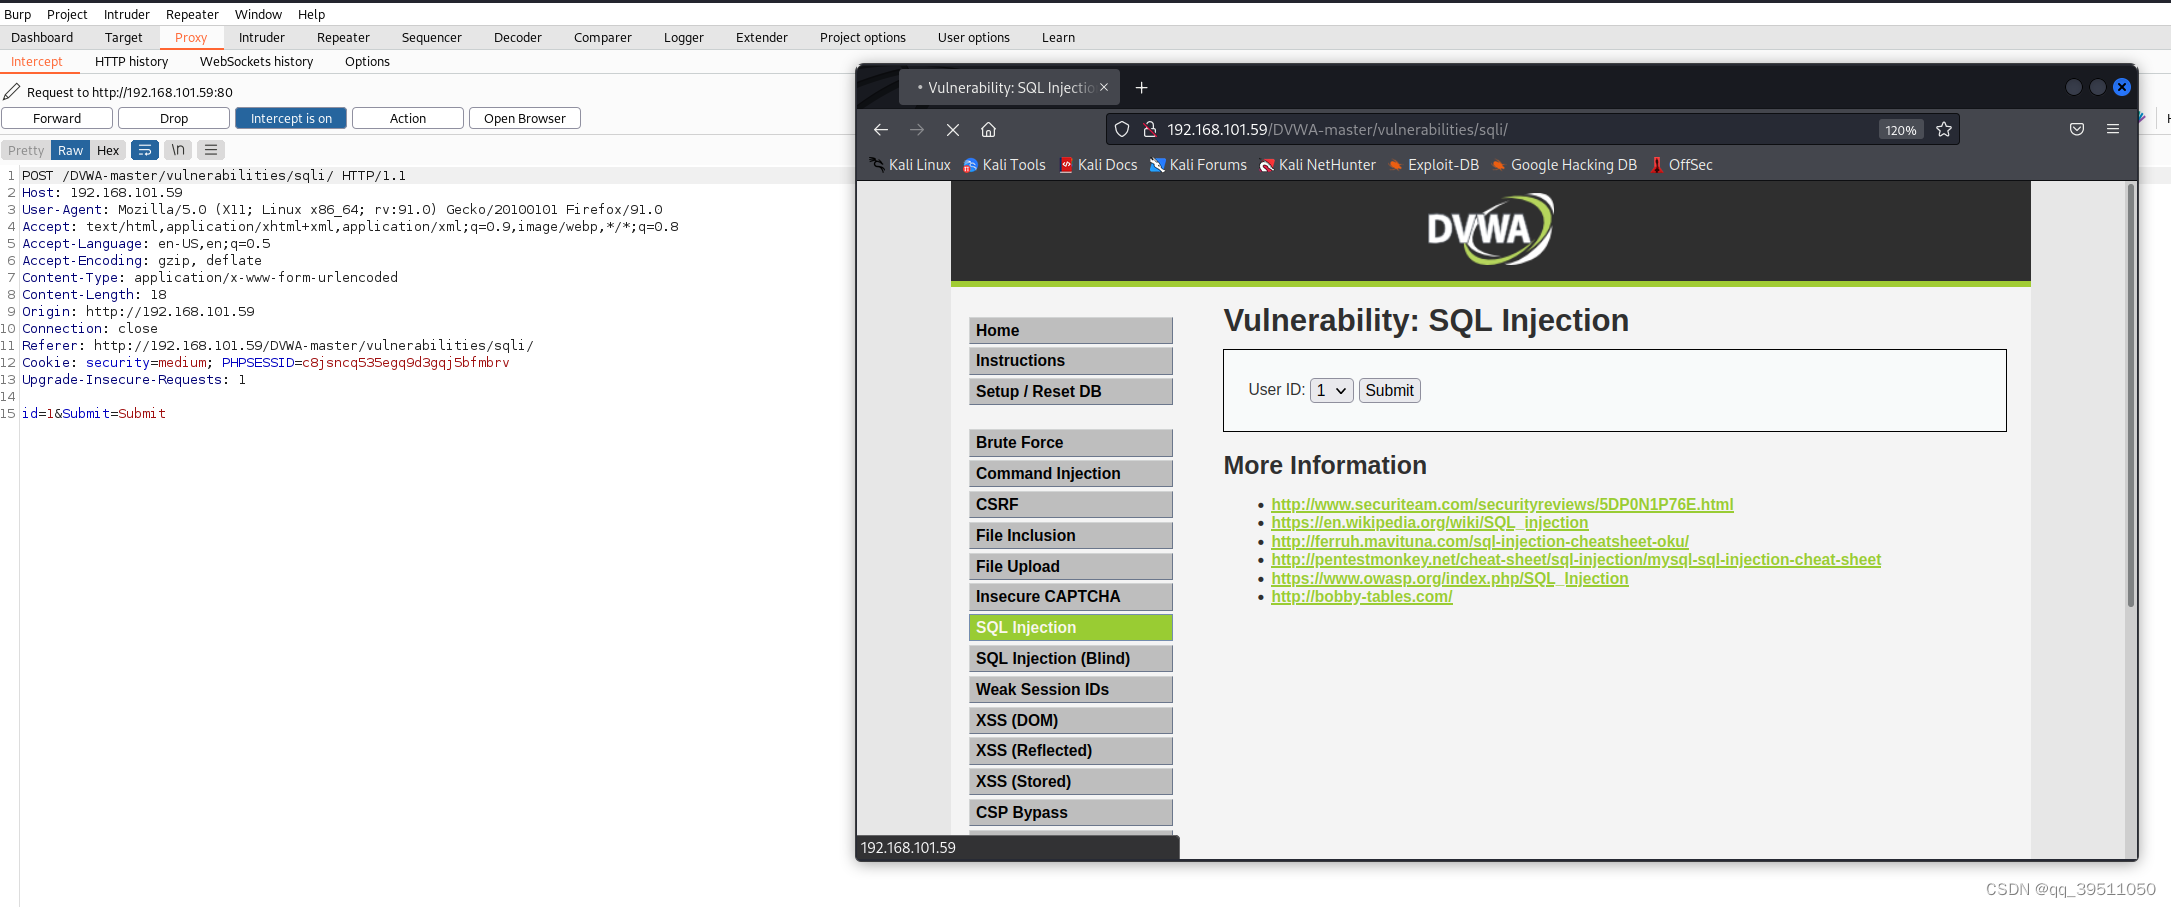The width and height of the screenshot is (2171, 907).
Task: Submit the User ID form
Action: (x=1389, y=390)
